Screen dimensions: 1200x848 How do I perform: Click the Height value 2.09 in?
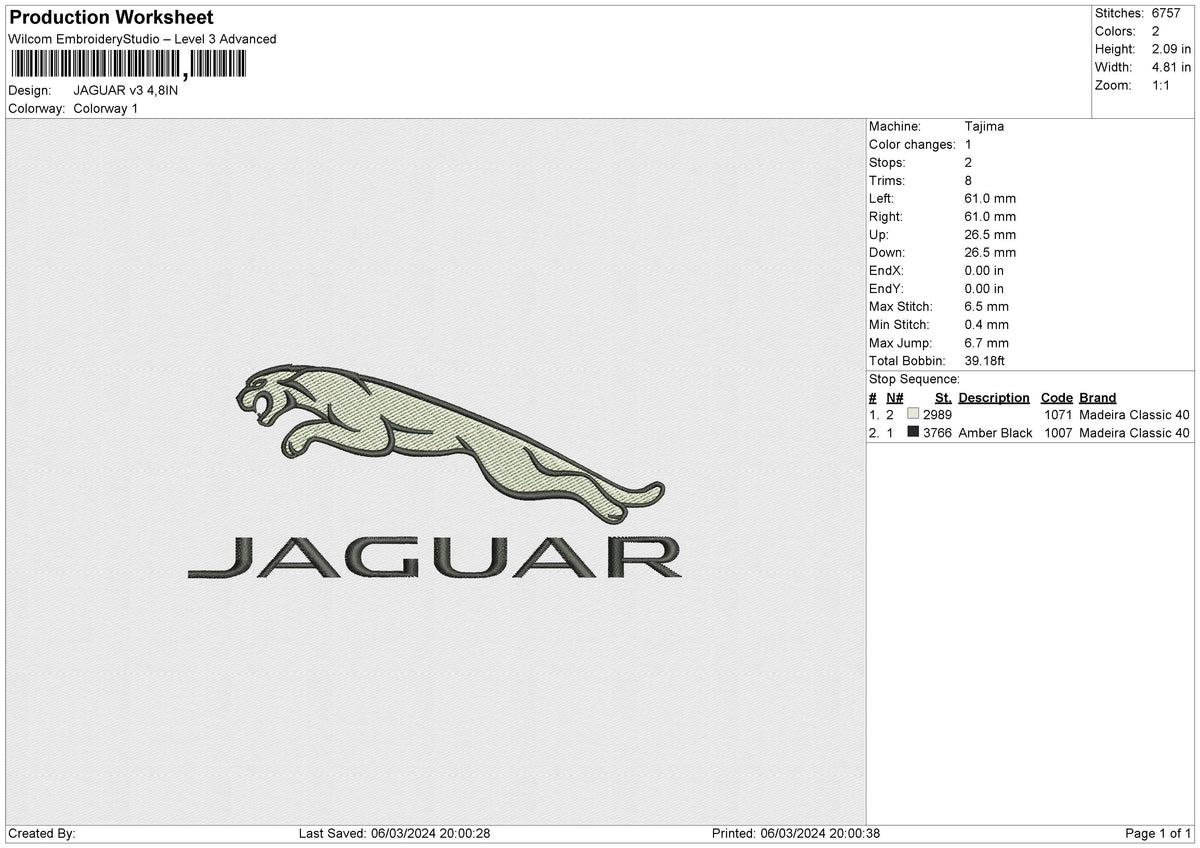click(x=1171, y=49)
